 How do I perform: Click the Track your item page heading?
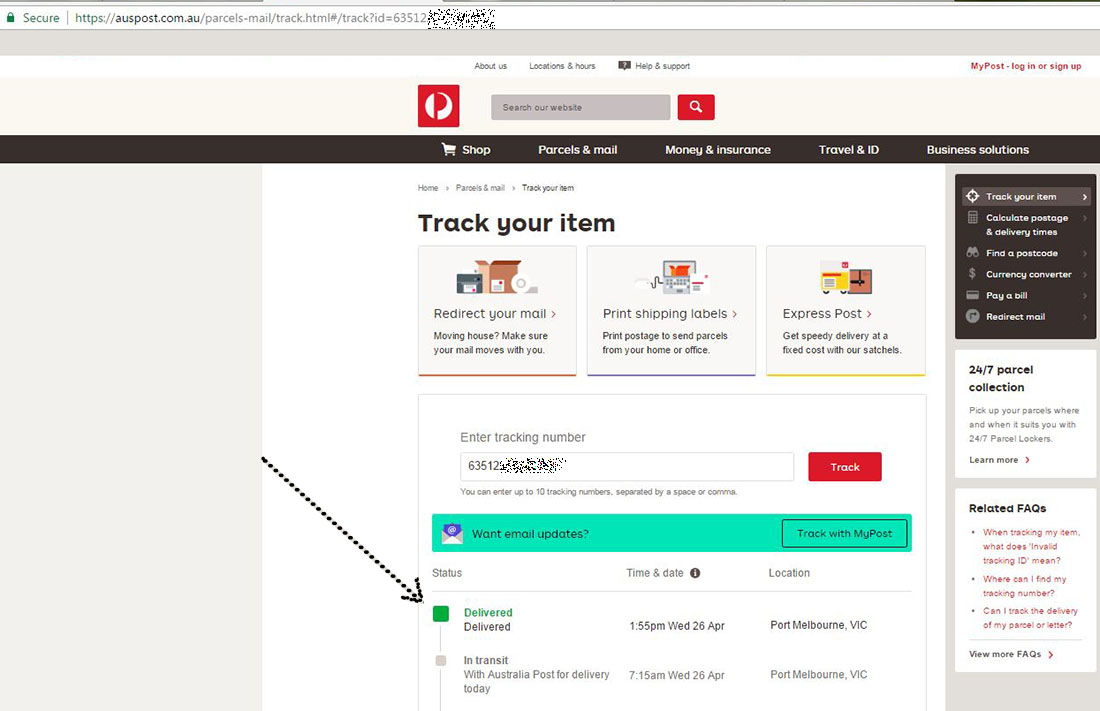pyautogui.click(x=516, y=223)
